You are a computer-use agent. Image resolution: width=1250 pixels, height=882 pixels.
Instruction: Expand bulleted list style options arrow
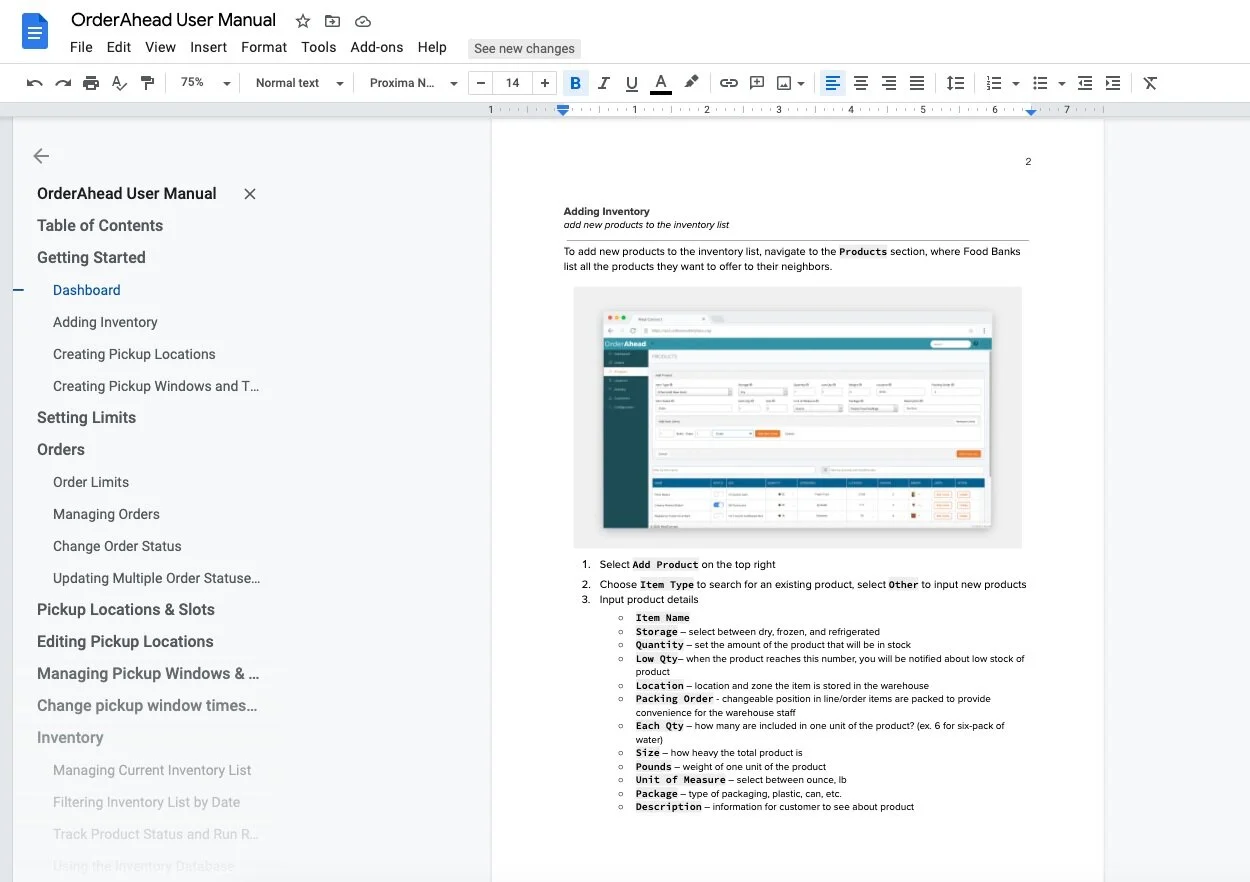point(1062,84)
